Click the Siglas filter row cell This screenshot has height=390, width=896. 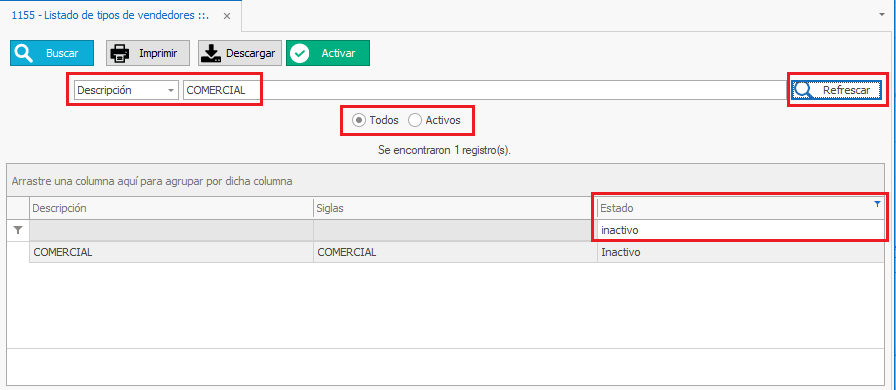pos(455,230)
